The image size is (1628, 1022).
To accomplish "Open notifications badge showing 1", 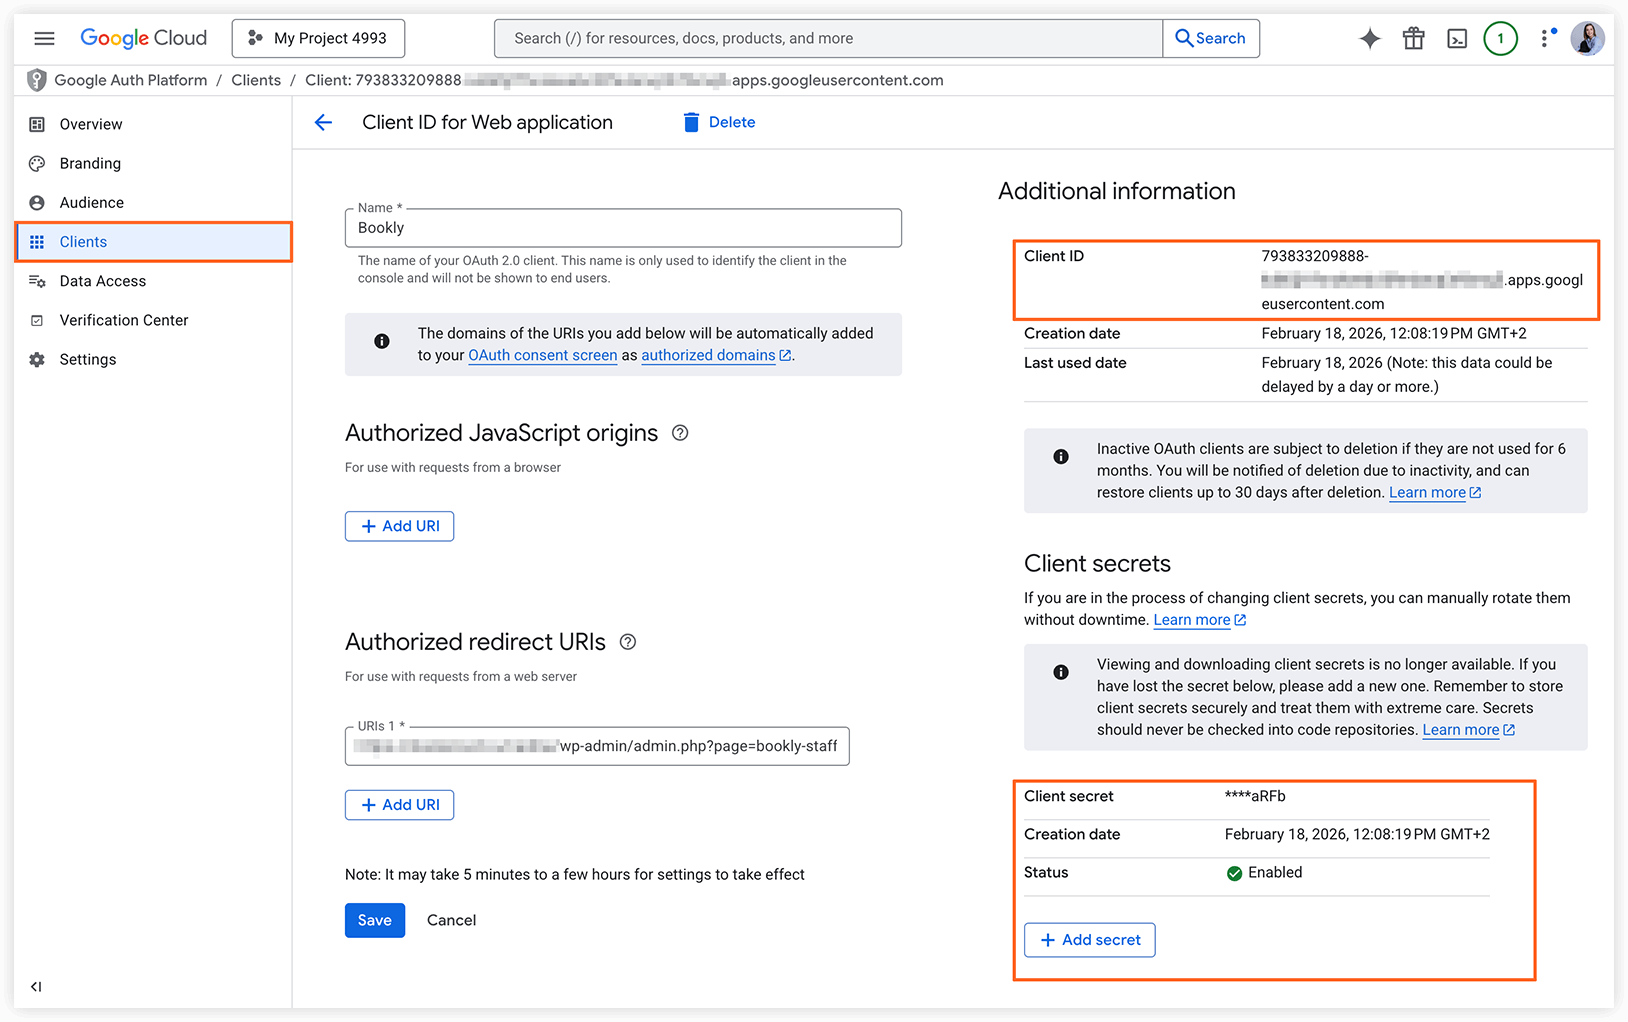I will pos(1500,38).
